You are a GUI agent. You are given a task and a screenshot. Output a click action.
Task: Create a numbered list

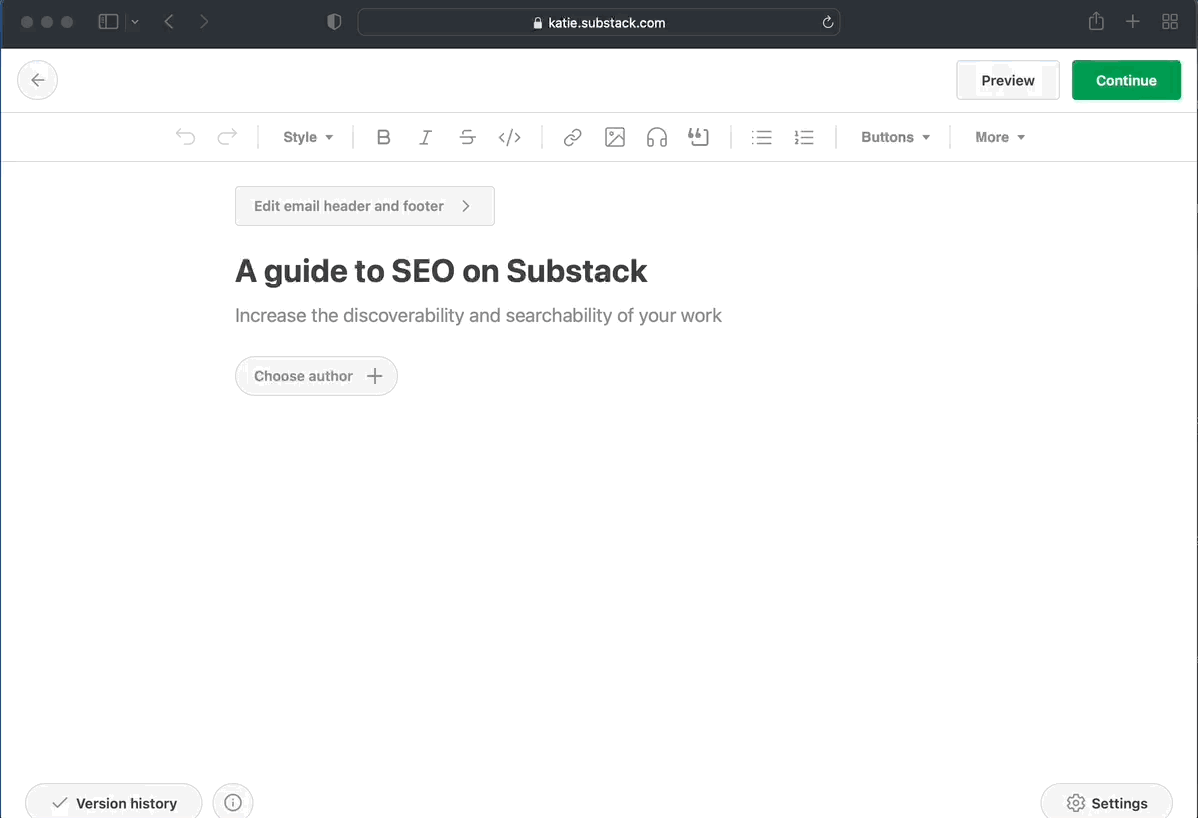click(804, 137)
